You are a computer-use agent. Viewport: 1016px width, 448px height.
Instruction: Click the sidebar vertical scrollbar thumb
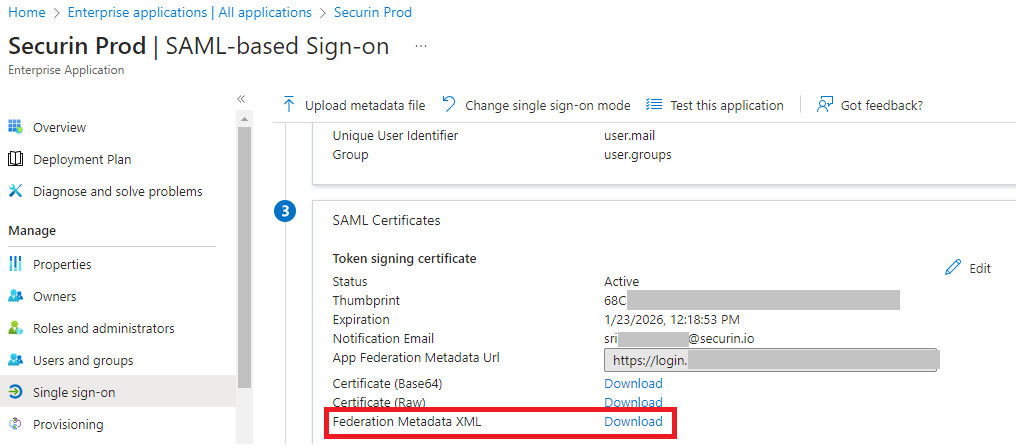[244, 257]
